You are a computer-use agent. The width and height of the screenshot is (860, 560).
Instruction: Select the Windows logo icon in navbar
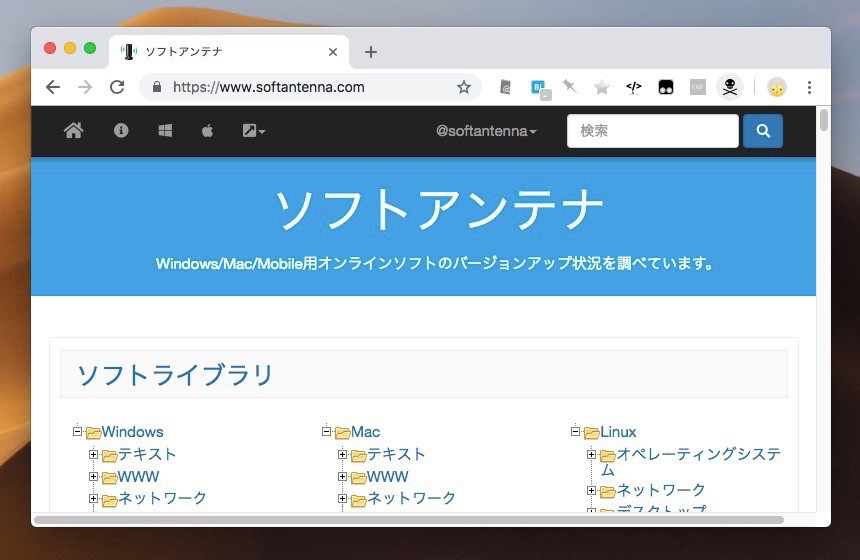click(x=165, y=131)
